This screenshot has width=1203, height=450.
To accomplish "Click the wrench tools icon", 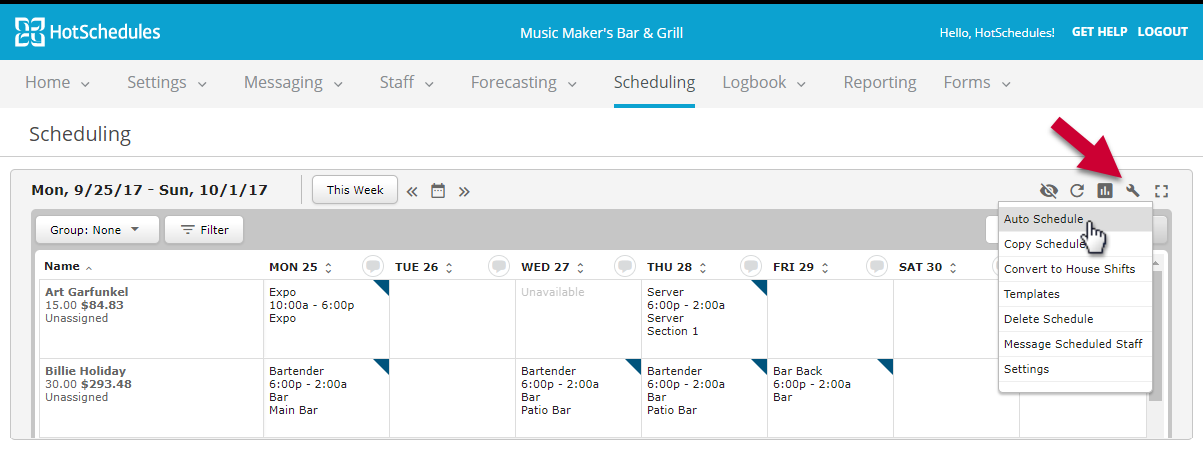I will click(x=1133, y=191).
